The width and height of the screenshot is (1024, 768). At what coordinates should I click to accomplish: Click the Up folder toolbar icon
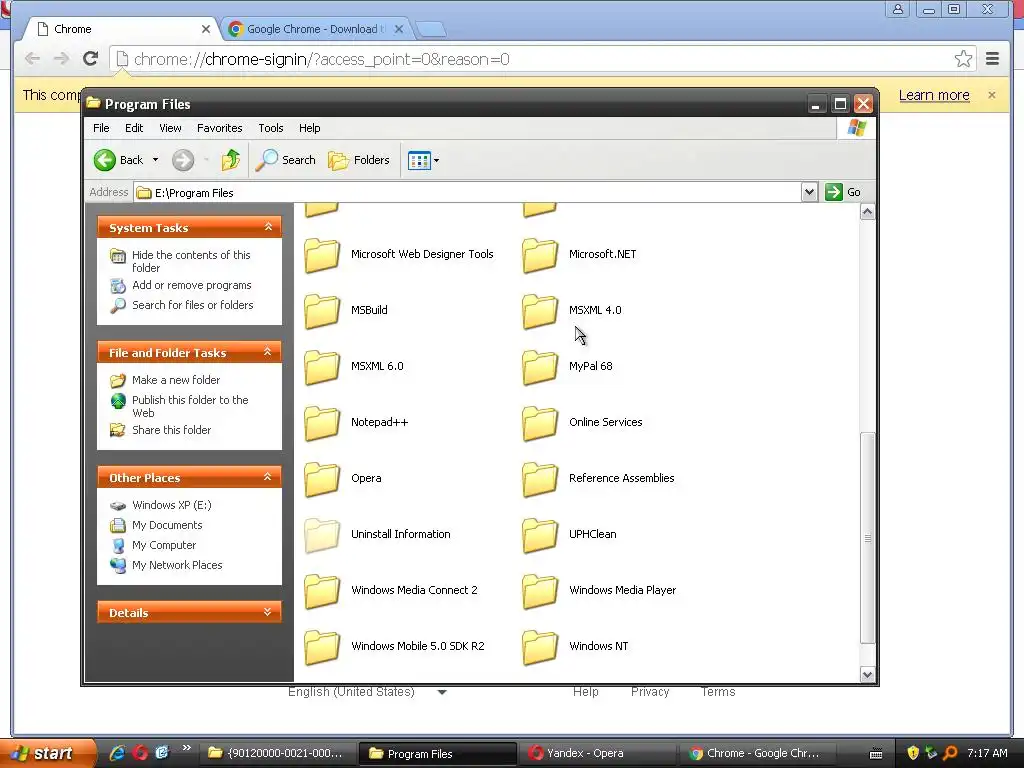tap(231, 160)
